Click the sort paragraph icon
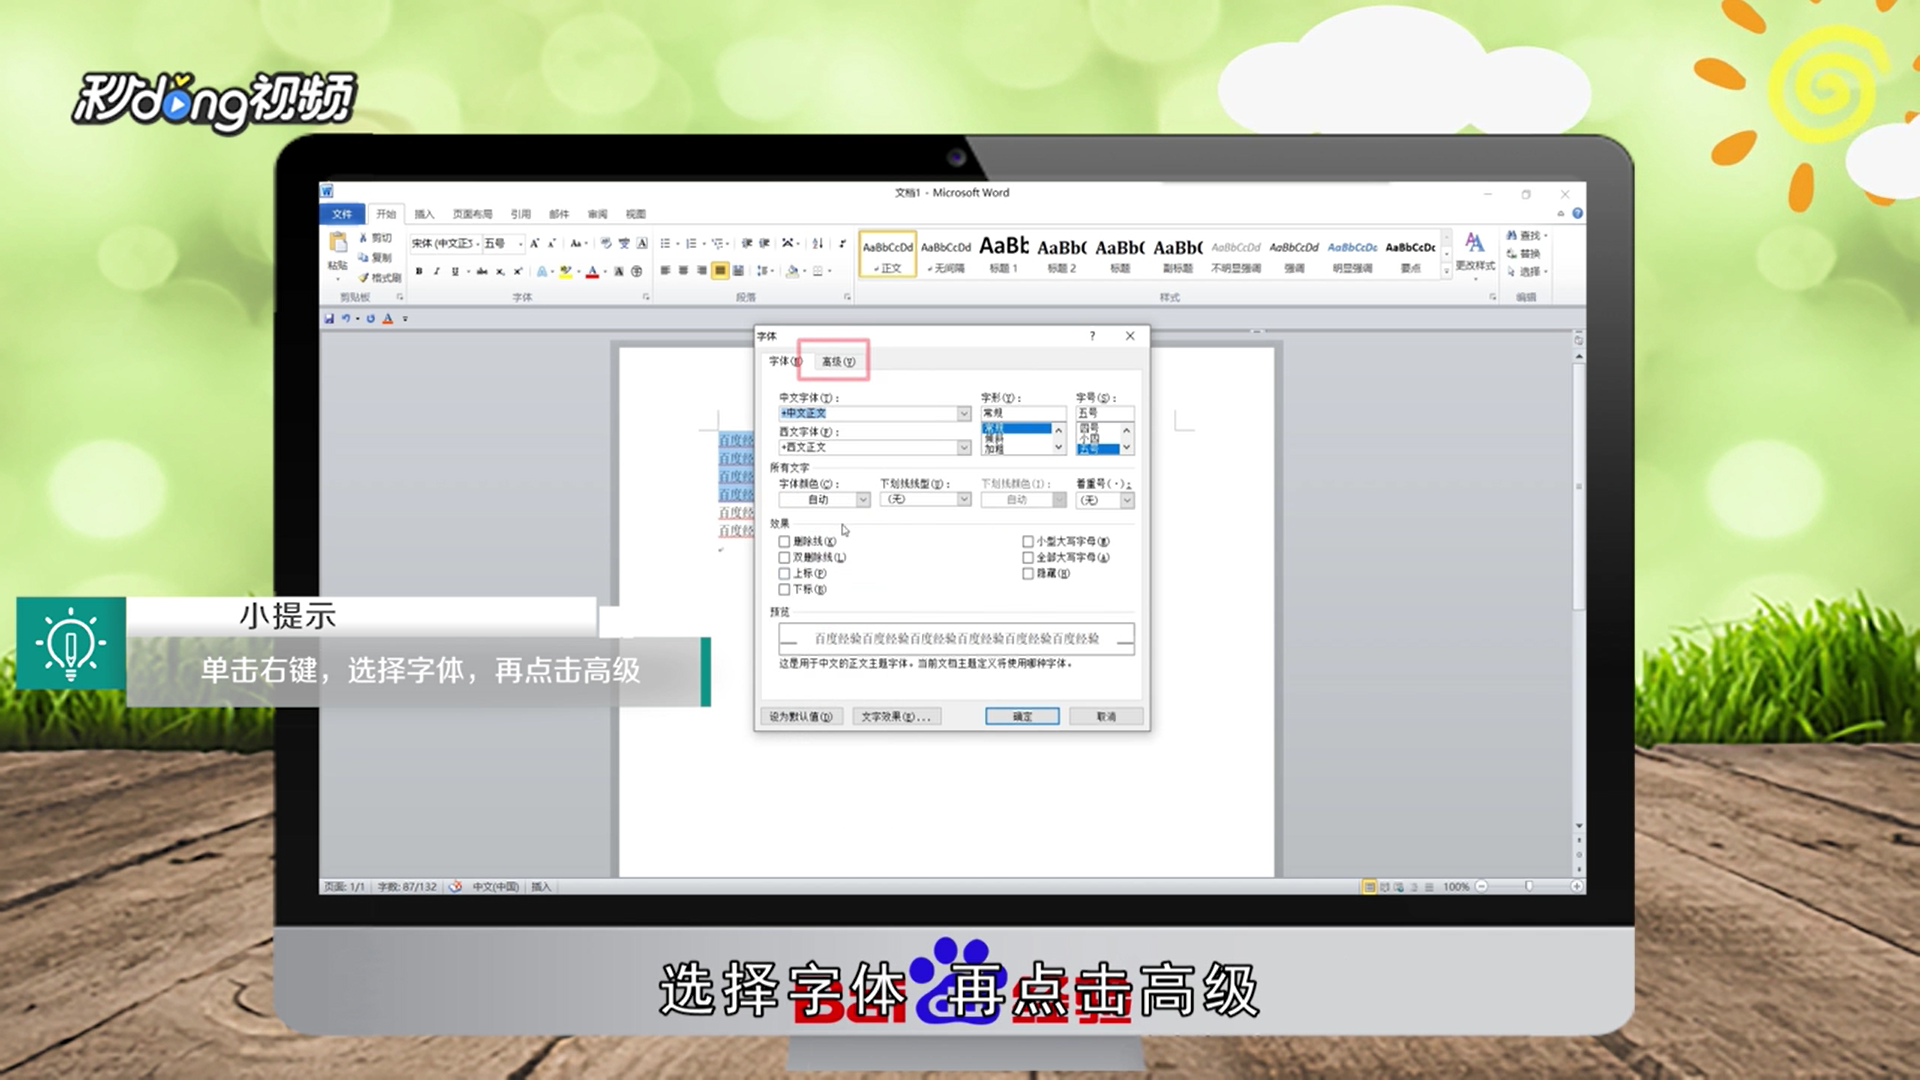 818,243
